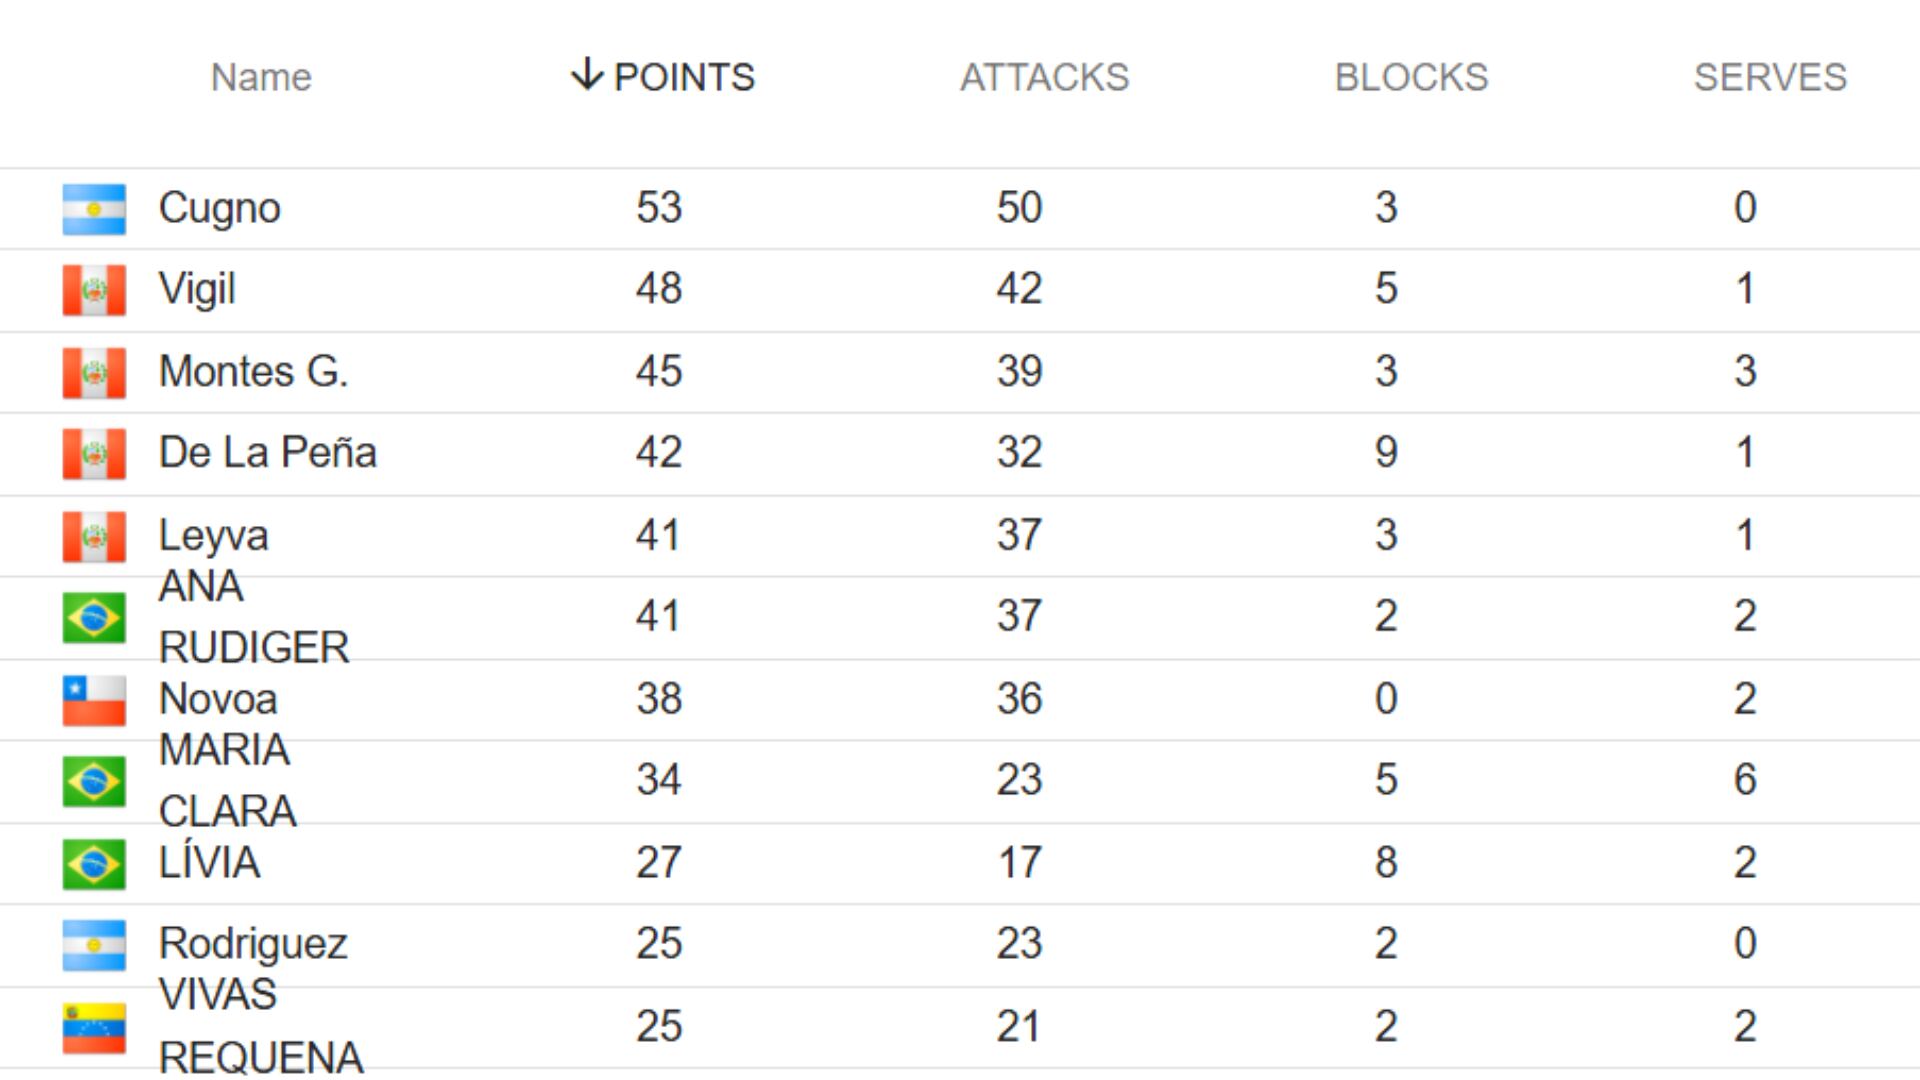Screen dimensions: 1920x1080
Task: Click the Peru flag next to Vigil
Action: [94, 290]
